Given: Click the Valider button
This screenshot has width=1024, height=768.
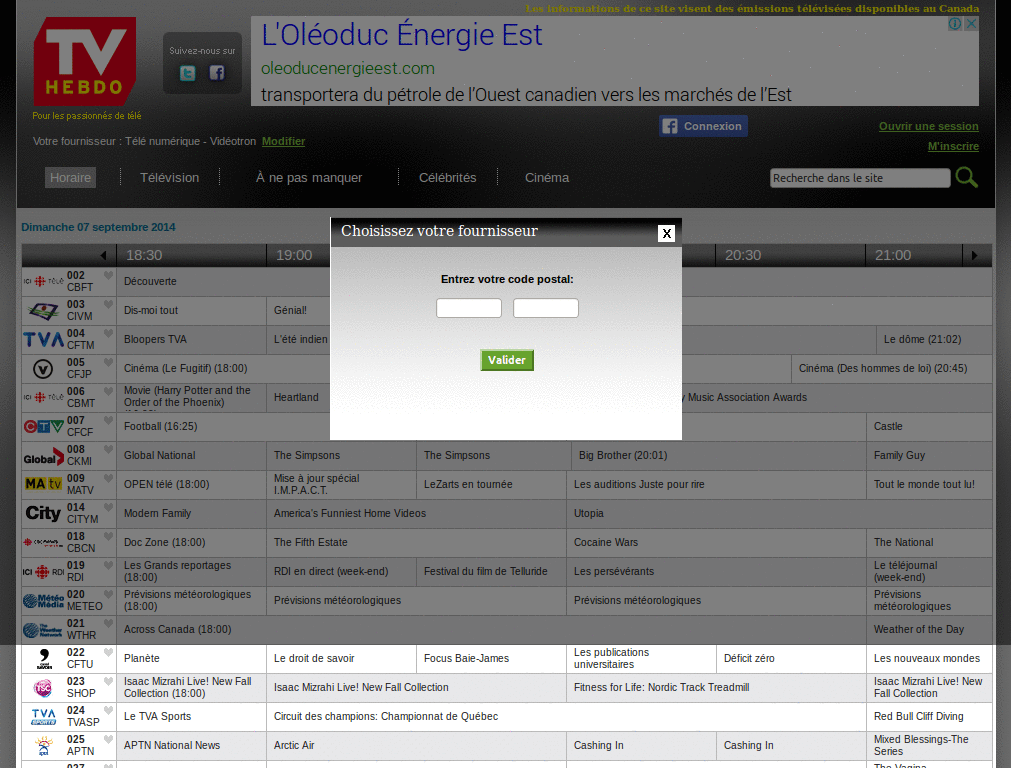Looking at the screenshot, I should 507,360.
